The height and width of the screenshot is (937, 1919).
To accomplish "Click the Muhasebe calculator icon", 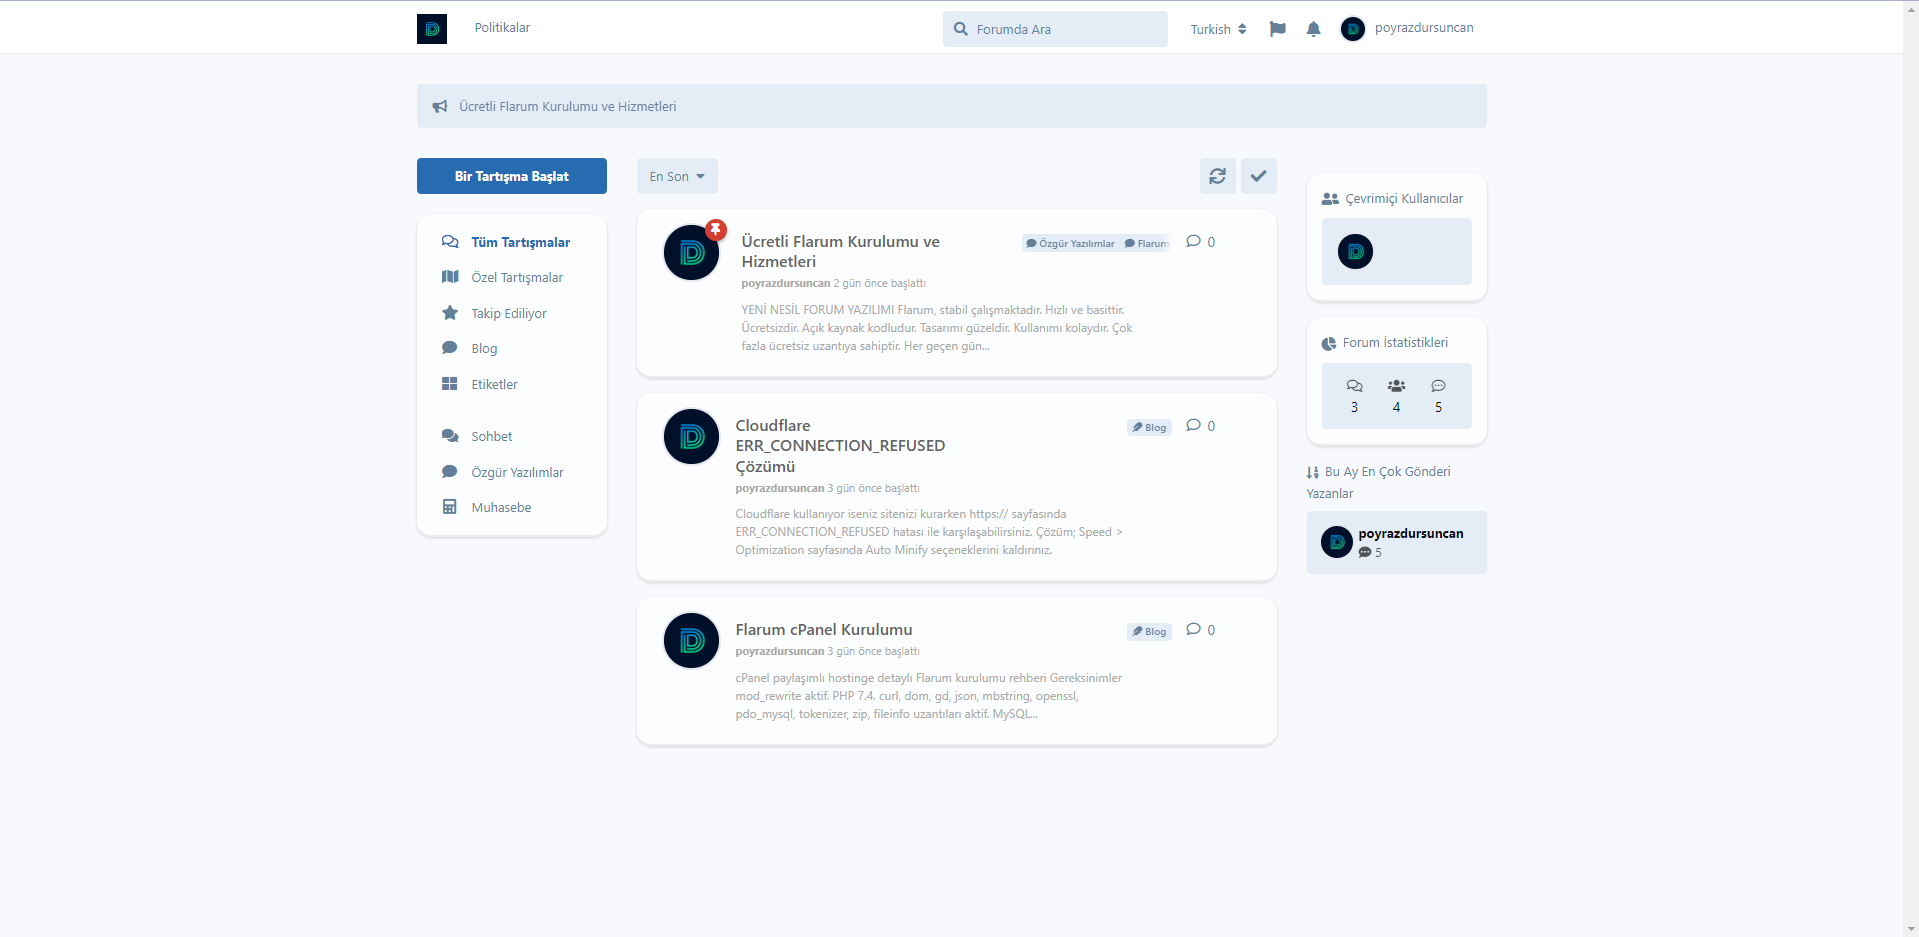I will (450, 507).
